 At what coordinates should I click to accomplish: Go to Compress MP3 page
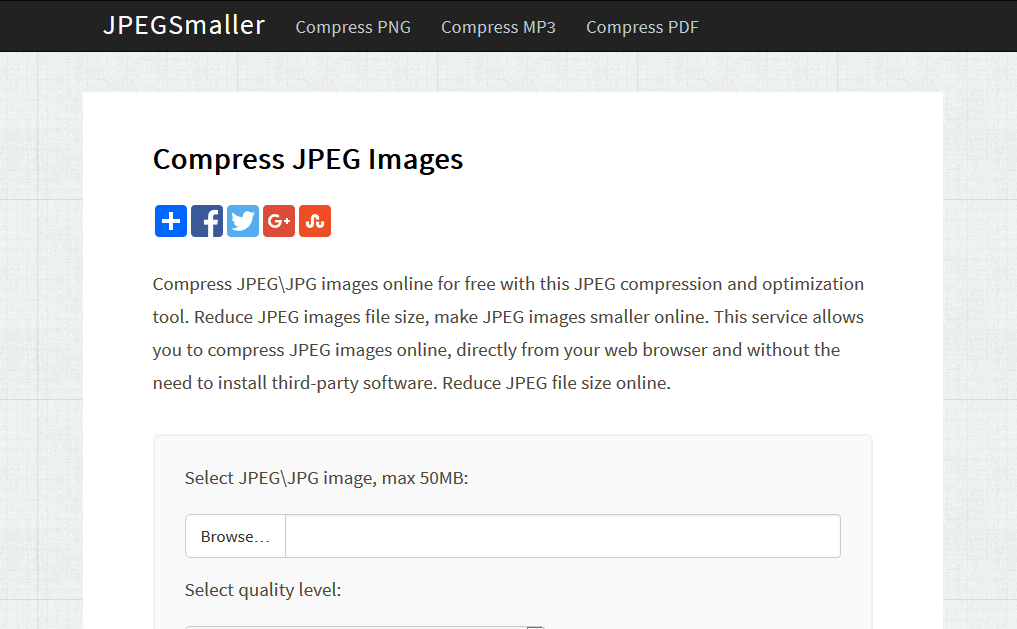click(498, 27)
